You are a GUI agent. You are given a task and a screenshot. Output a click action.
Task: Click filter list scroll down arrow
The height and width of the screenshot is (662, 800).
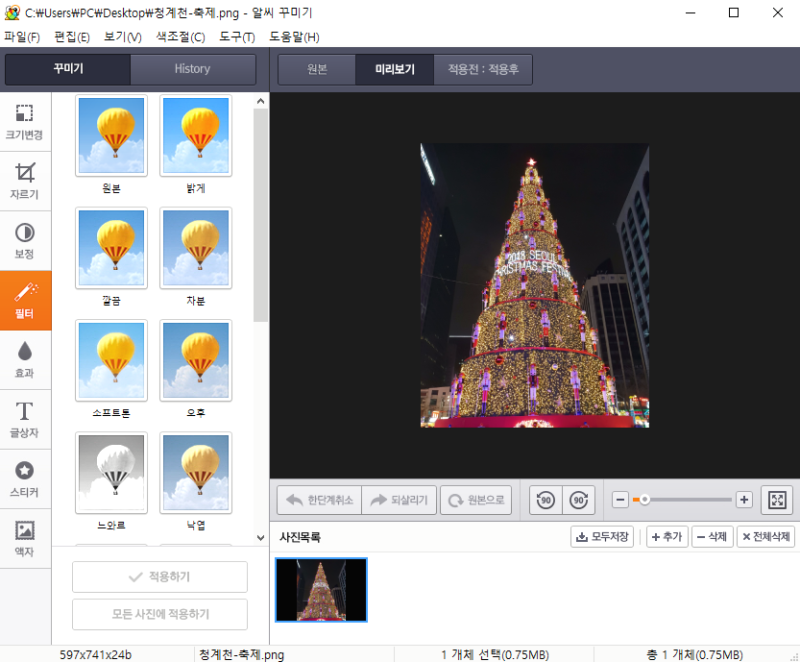(x=261, y=538)
